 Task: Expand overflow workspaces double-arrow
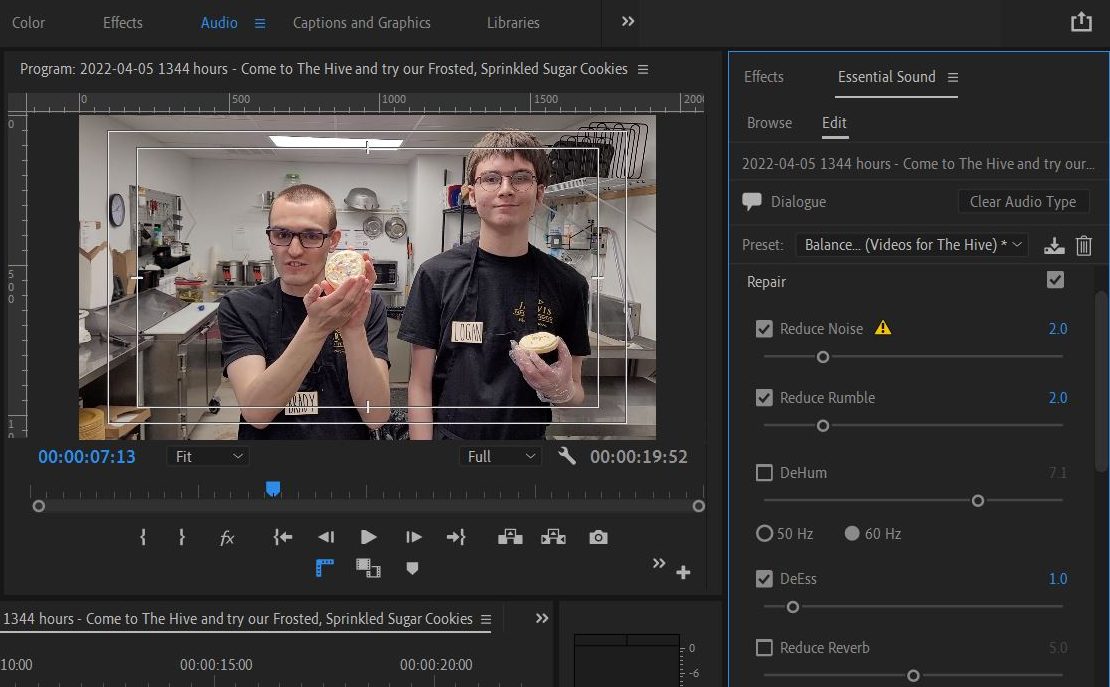click(x=628, y=21)
